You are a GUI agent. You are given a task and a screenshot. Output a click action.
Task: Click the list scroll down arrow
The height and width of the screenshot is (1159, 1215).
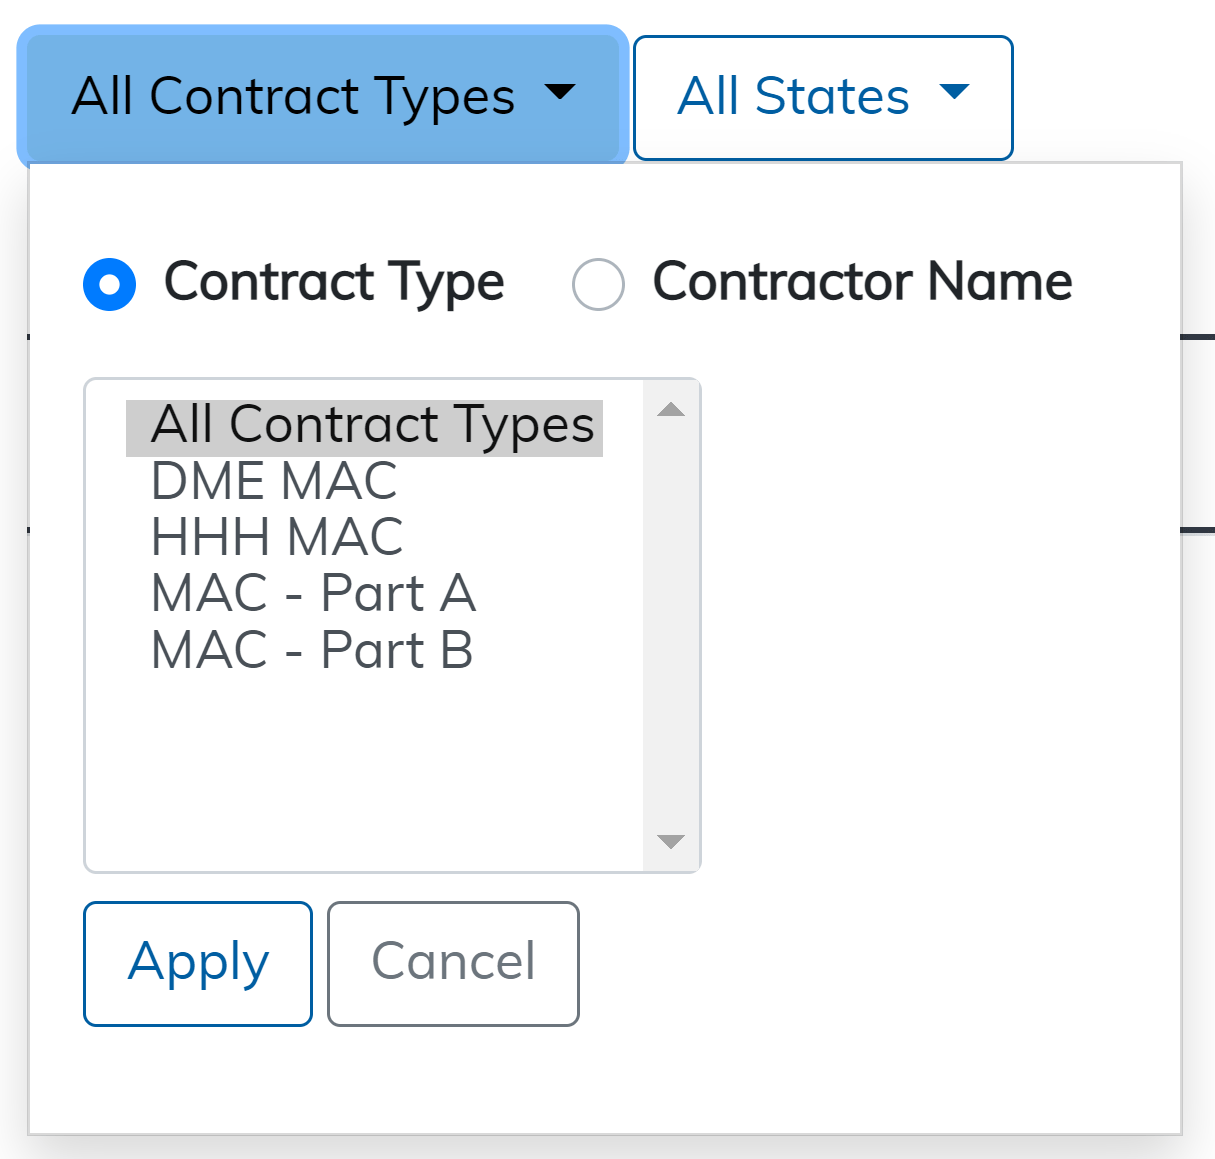click(x=671, y=841)
